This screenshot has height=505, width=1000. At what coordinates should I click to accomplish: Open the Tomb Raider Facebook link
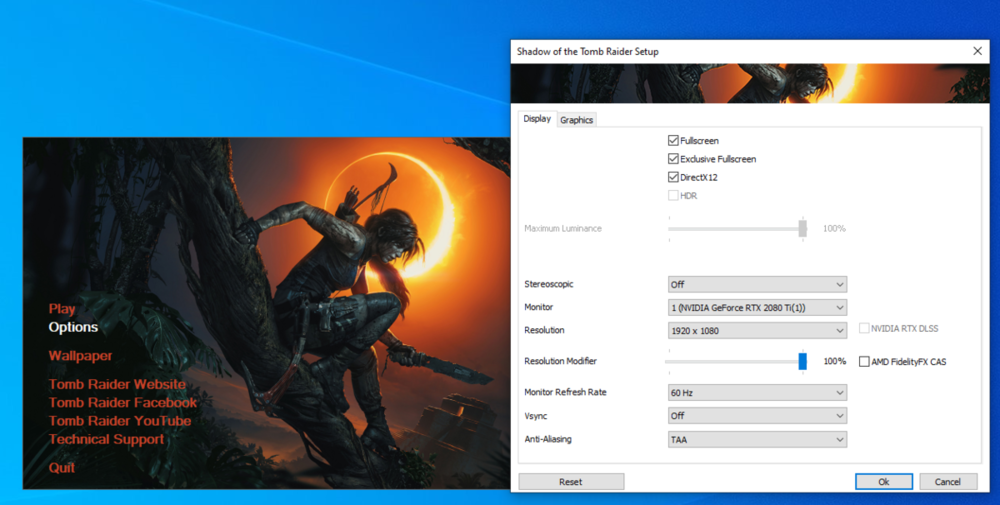point(123,403)
